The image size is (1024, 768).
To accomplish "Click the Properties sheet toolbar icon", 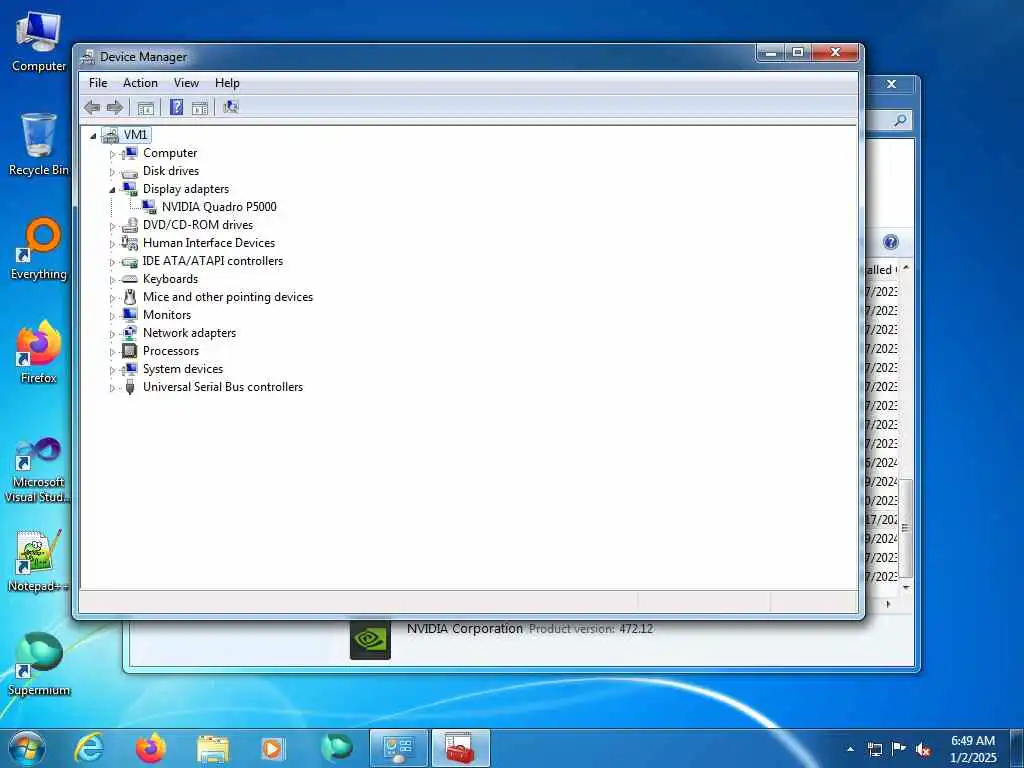I will click(x=200, y=108).
